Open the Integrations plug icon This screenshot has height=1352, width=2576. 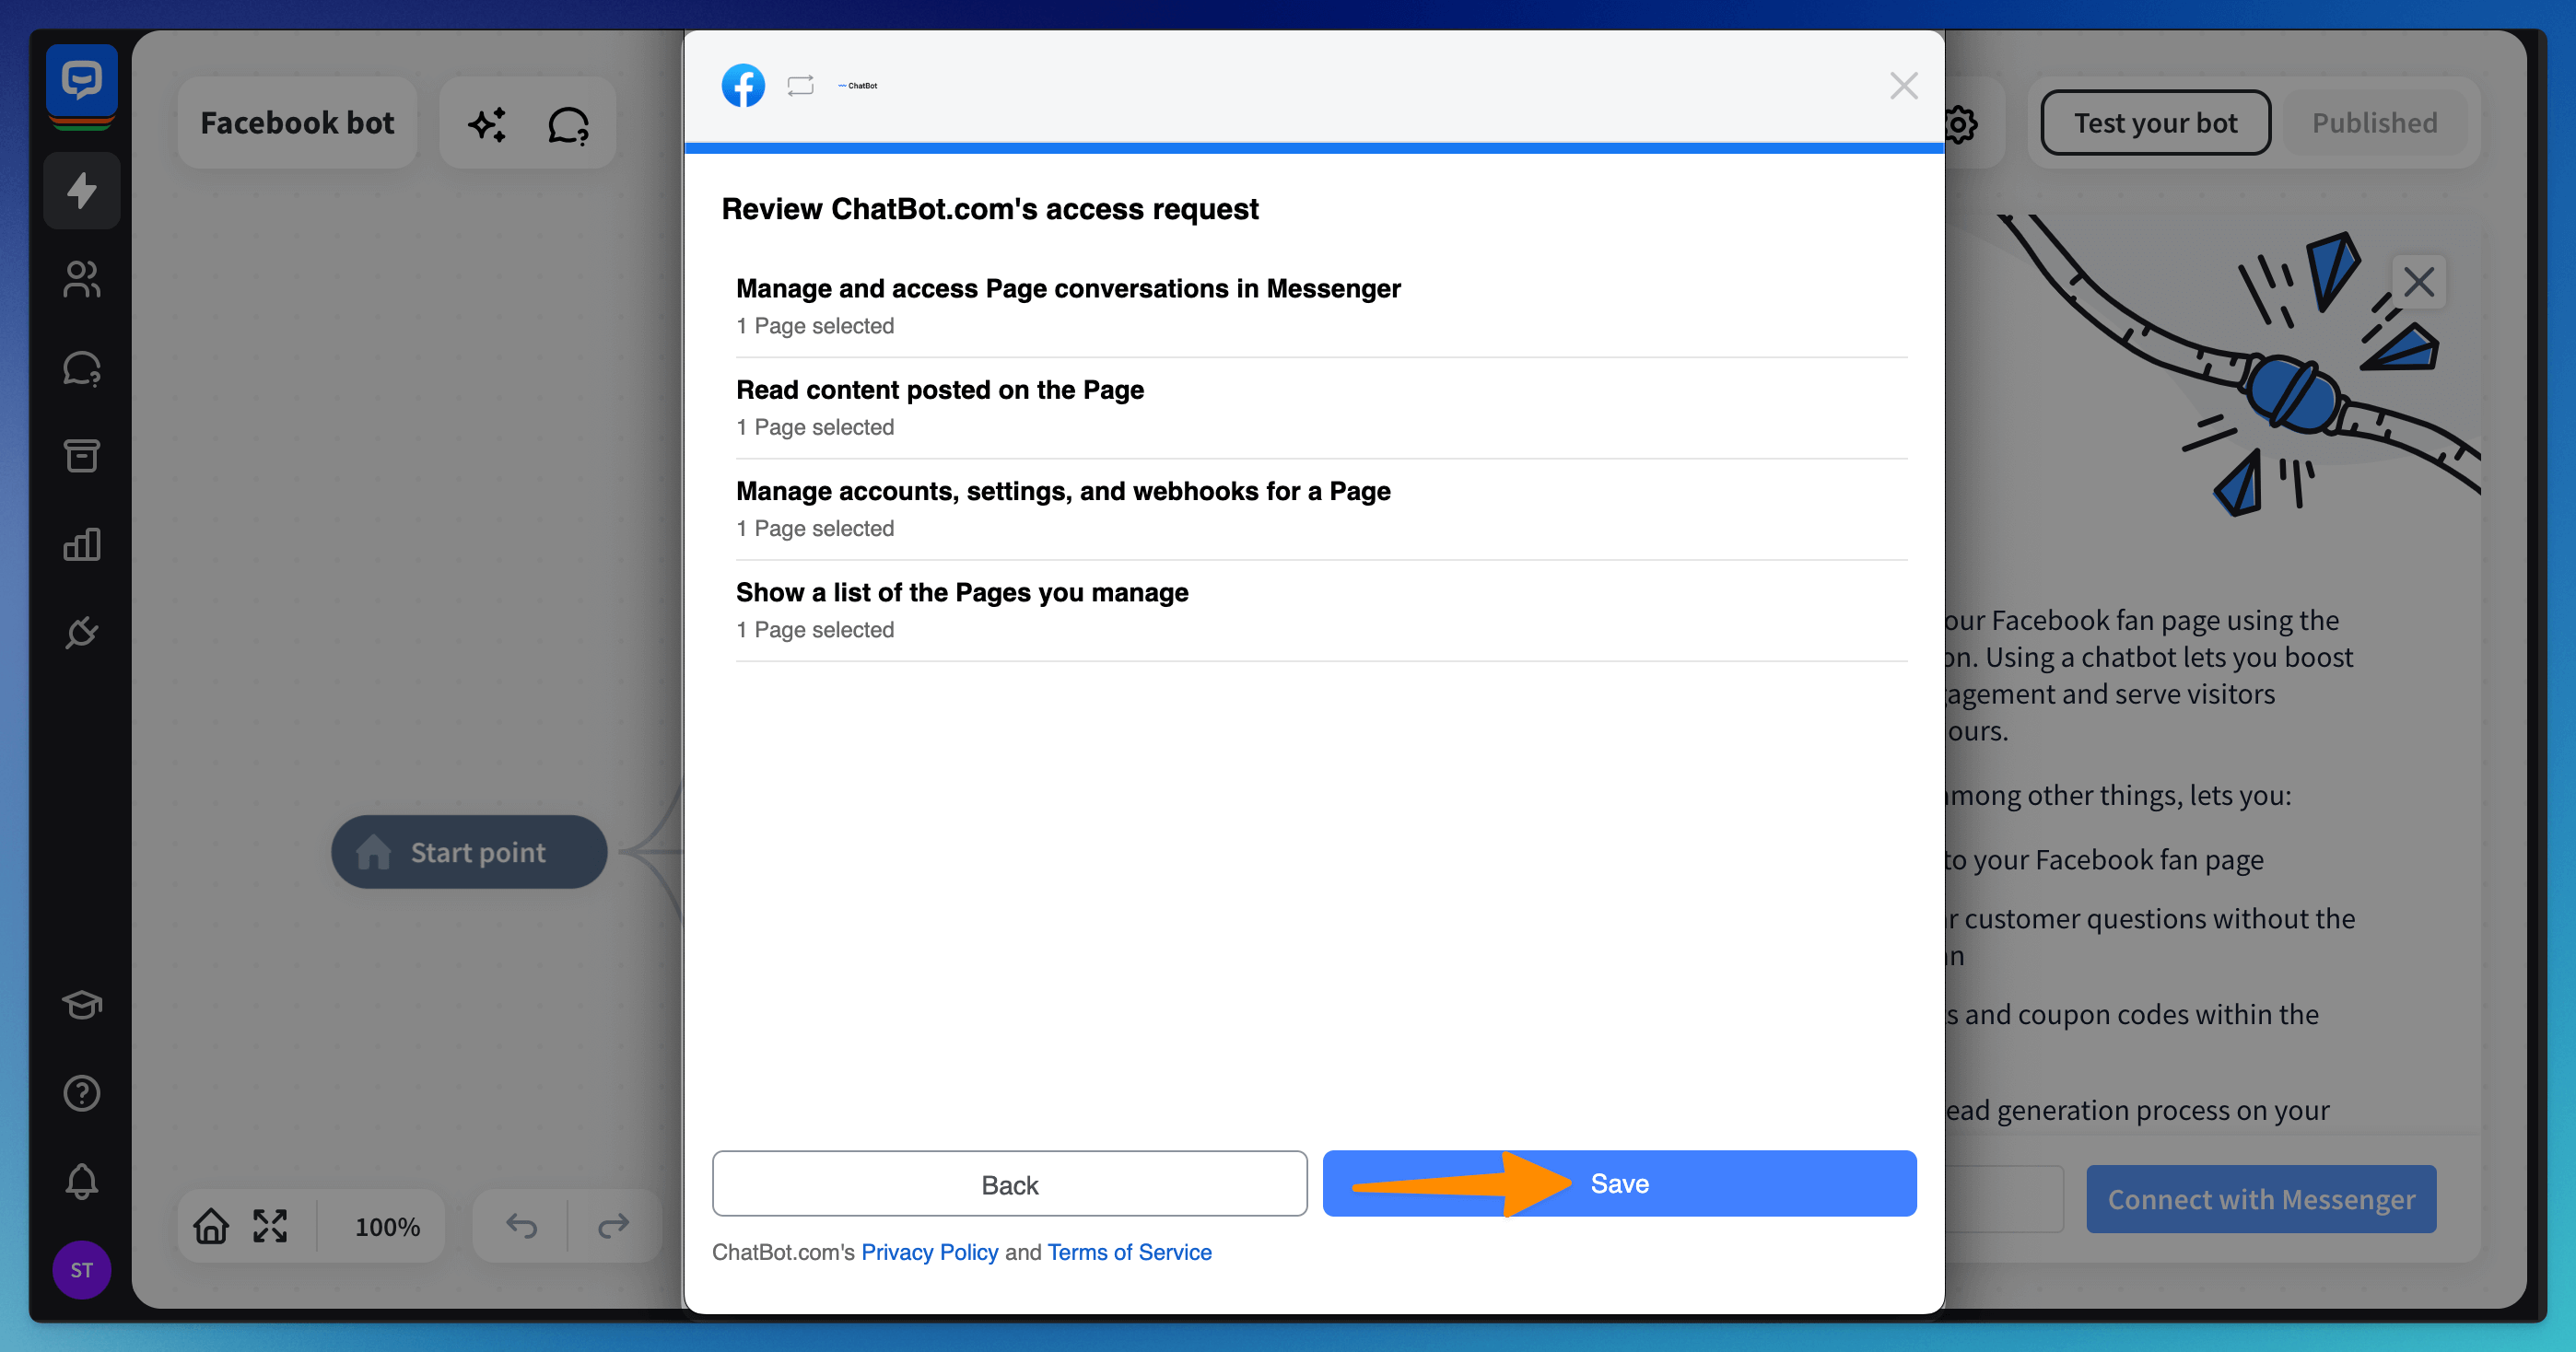coord(81,633)
